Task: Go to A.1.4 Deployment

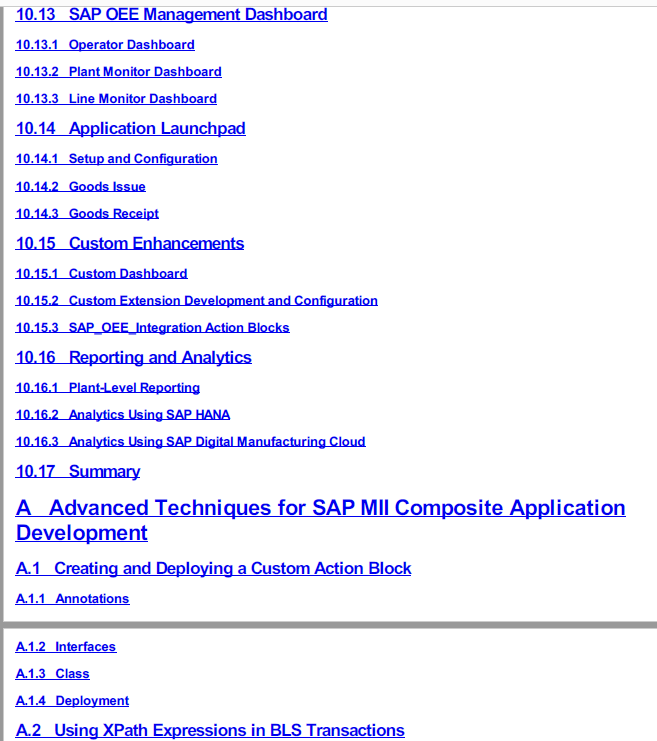Action: 72,700
